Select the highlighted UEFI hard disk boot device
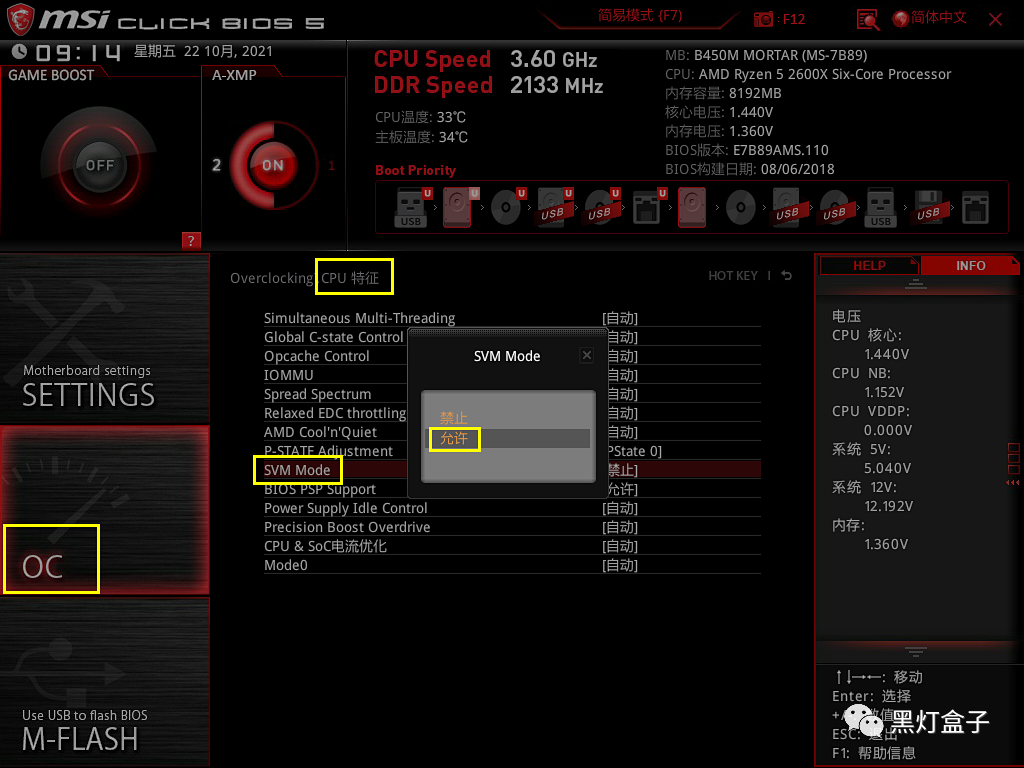 coord(459,207)
